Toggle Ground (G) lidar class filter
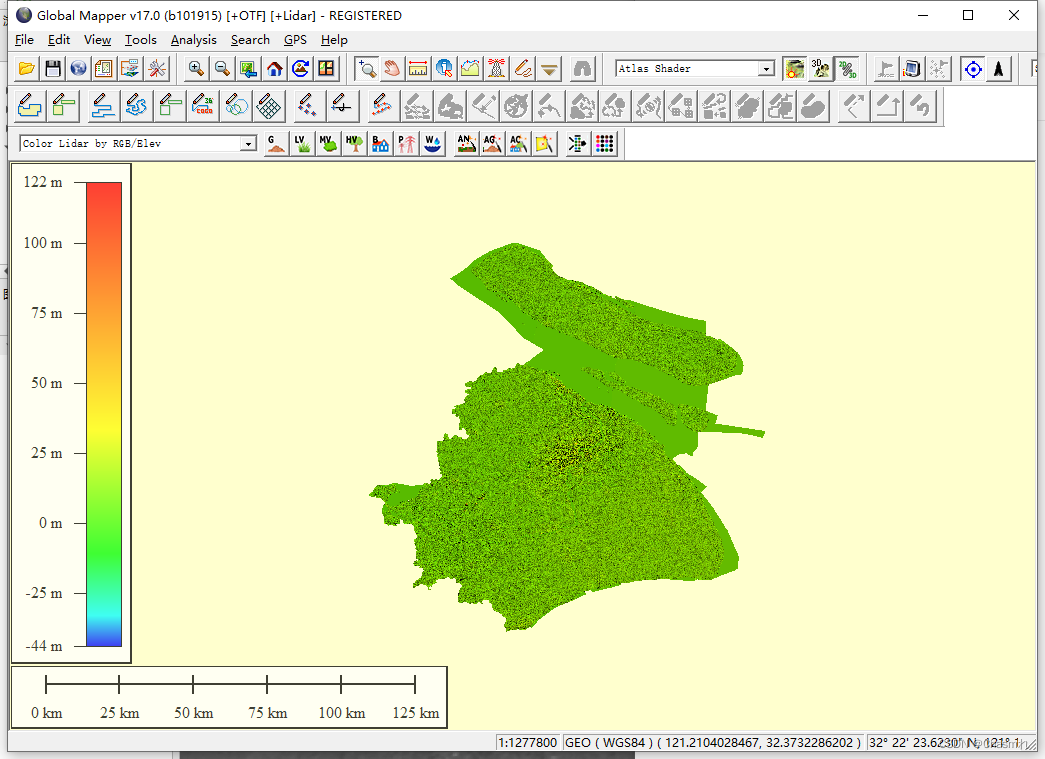This screenshot has height=759, width=1045. [276, 143]
